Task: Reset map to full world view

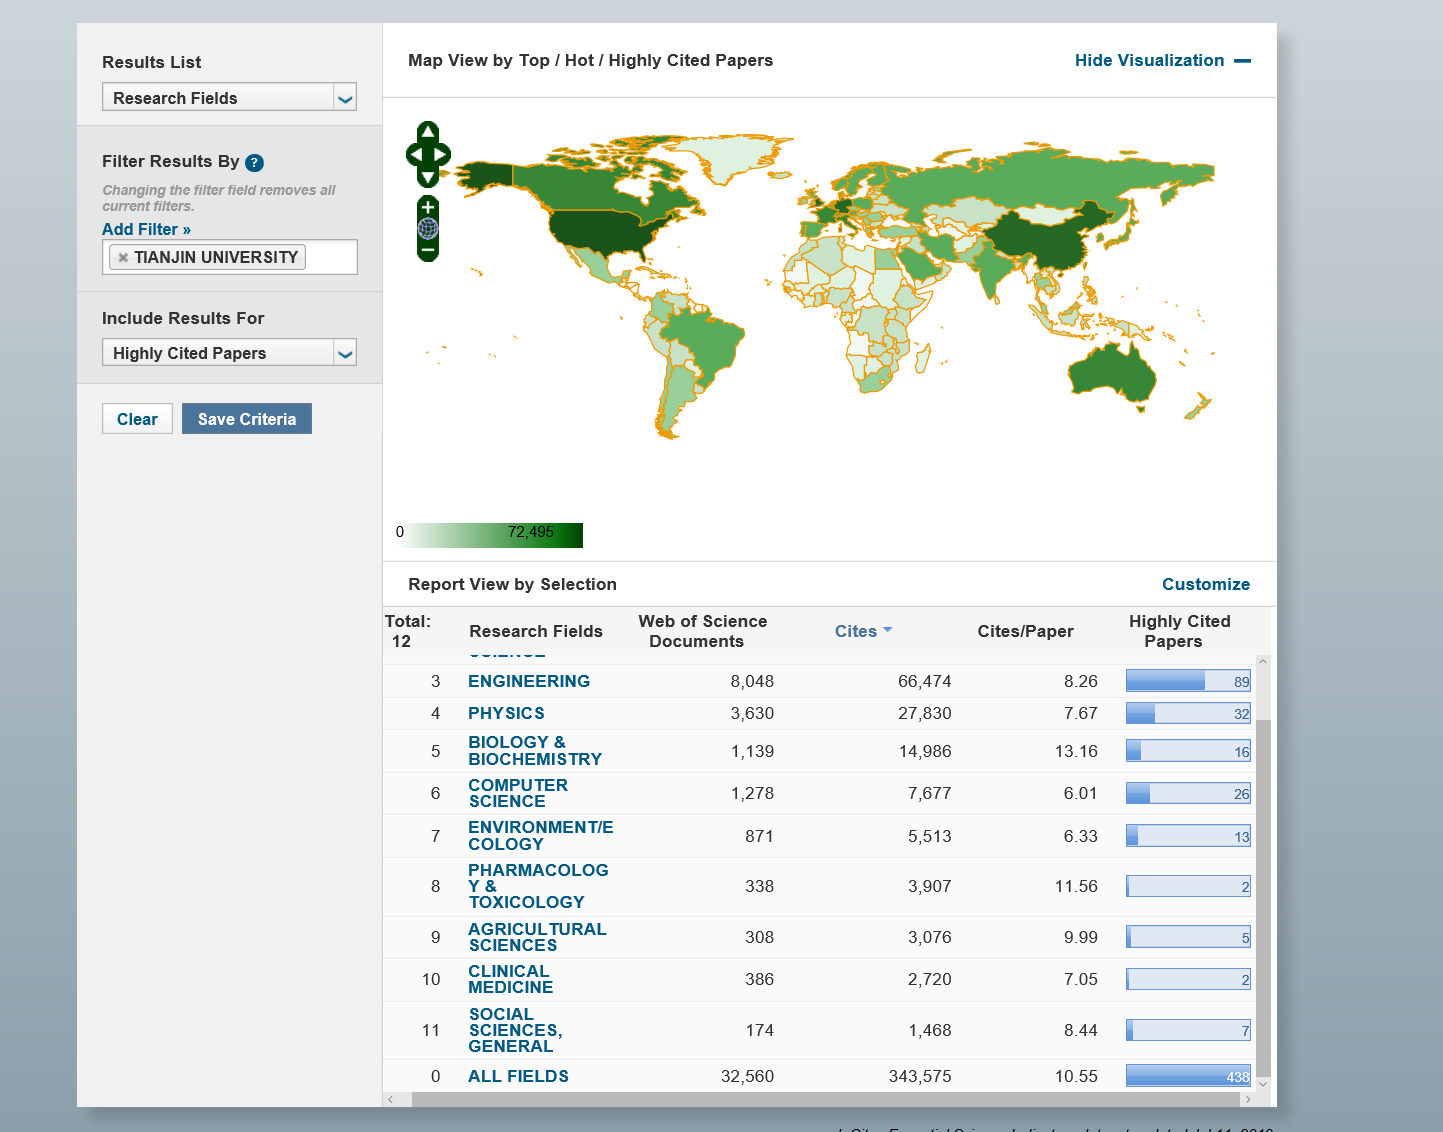Action: tap(428, 228)
